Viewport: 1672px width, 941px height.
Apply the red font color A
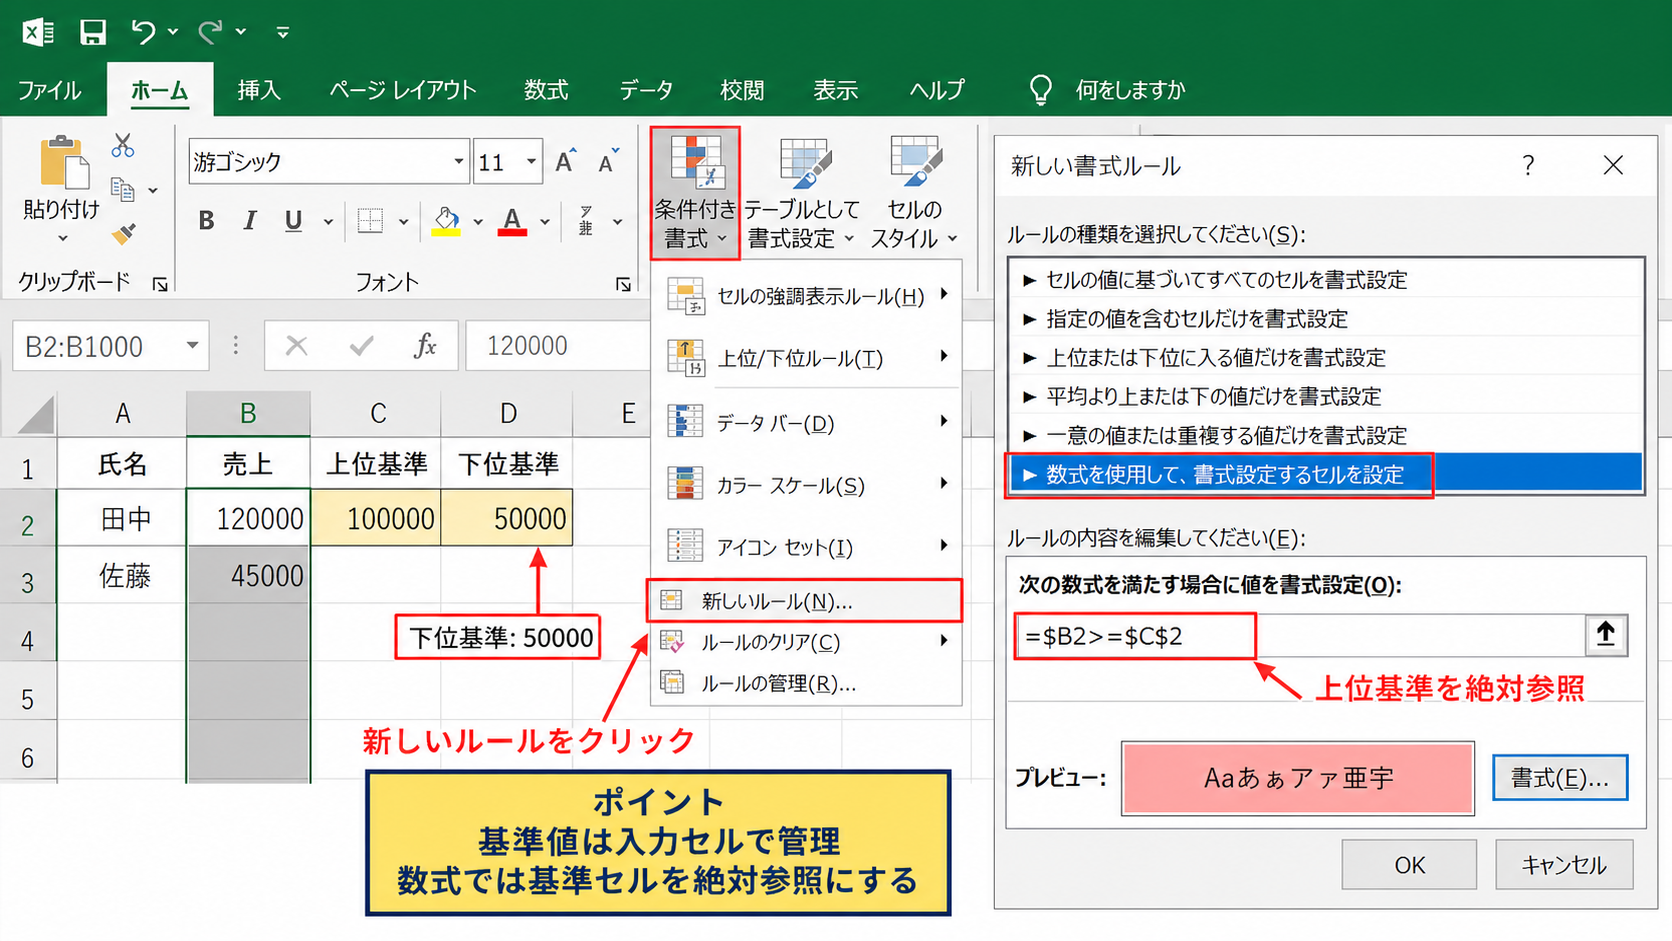point(512,221)
